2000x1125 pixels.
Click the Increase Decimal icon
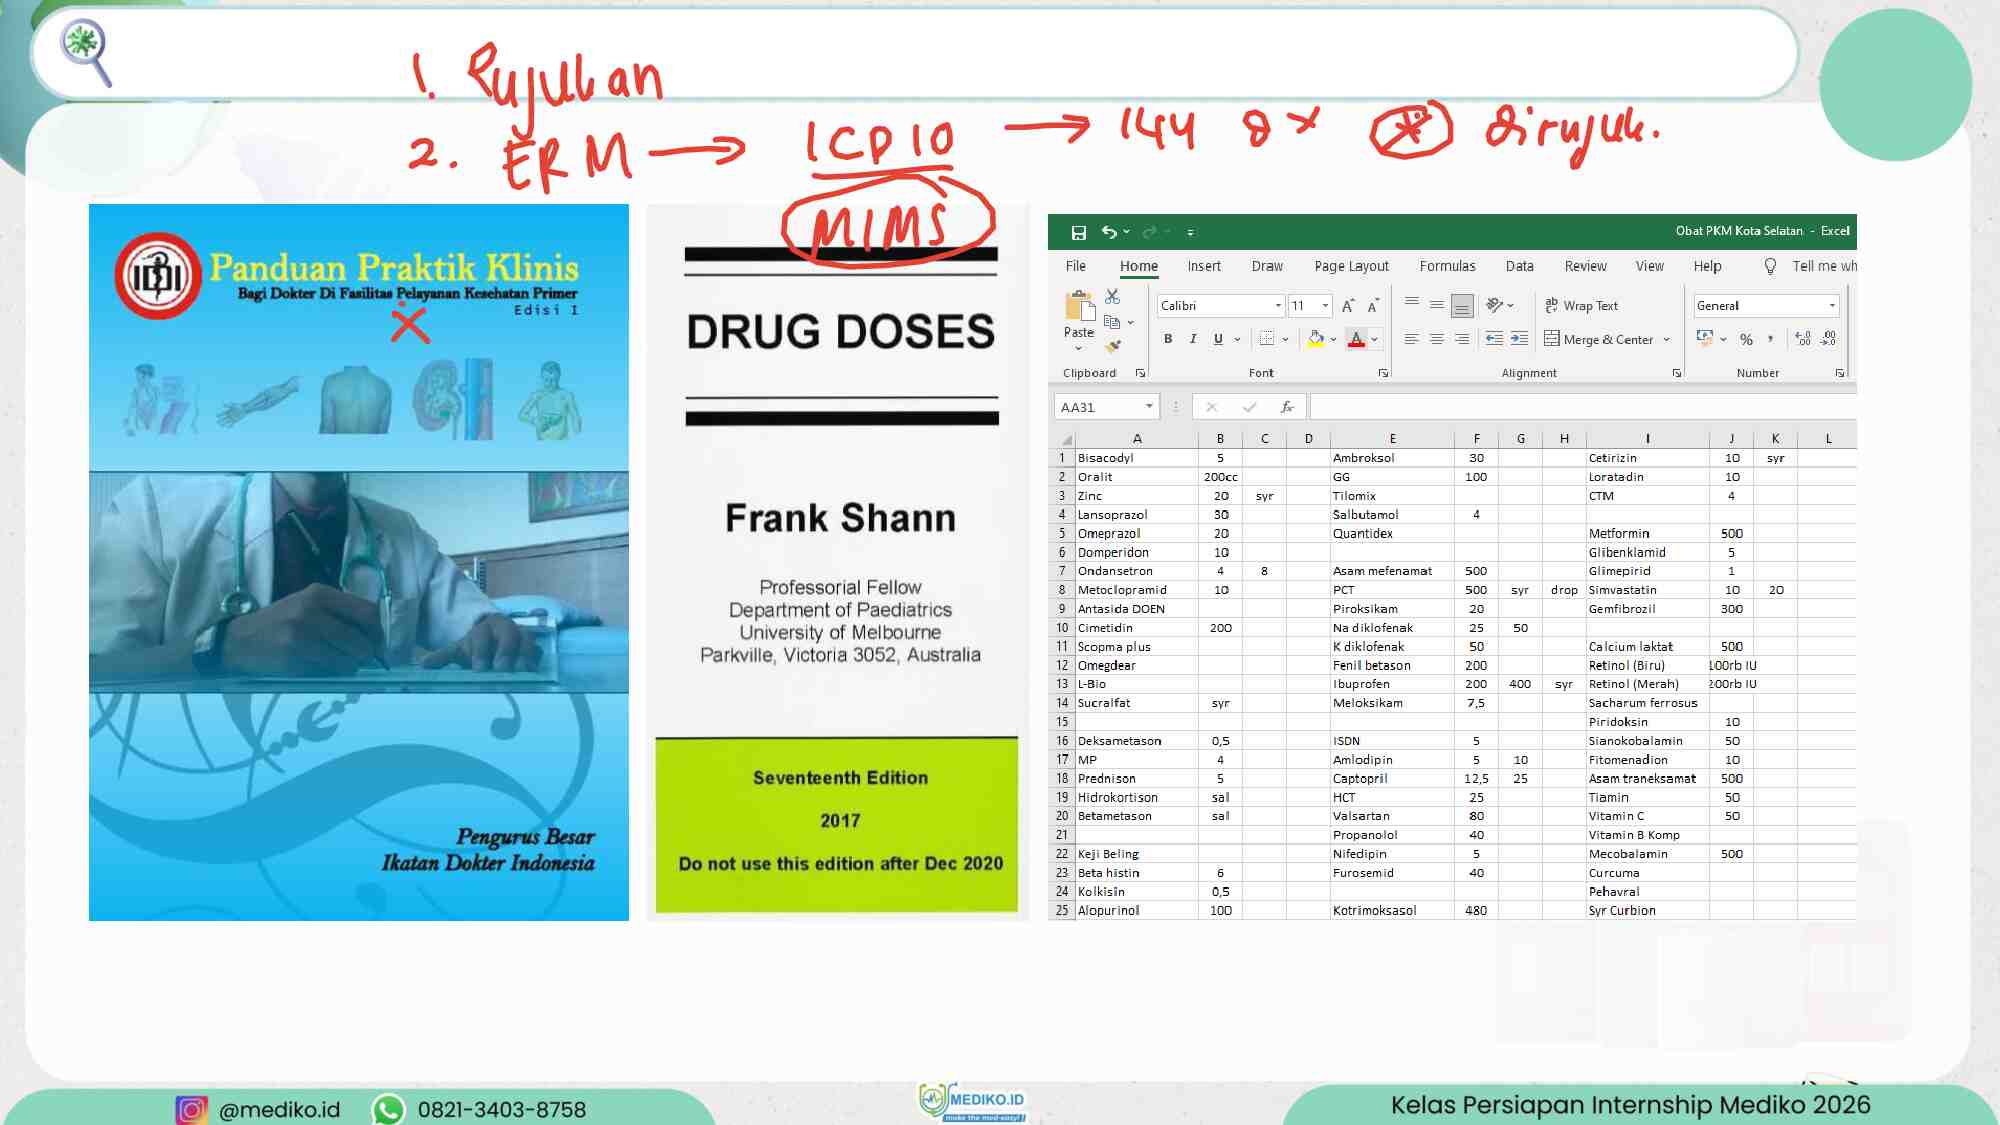(x=1802, y=339)
